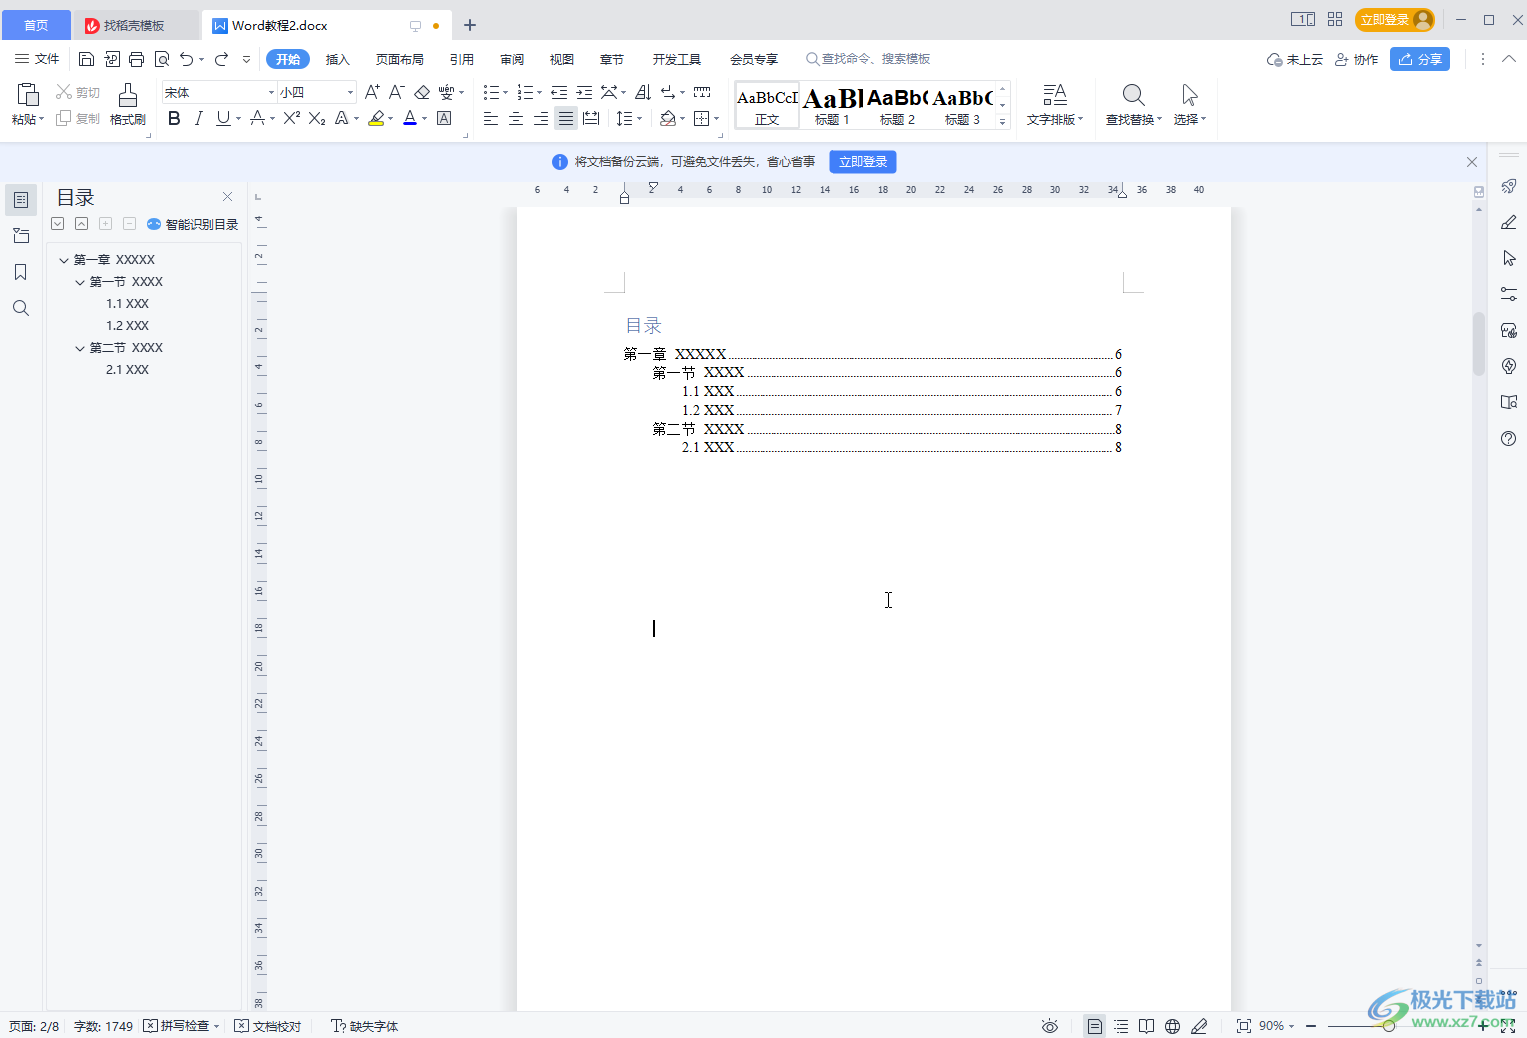This screenshot has width=1527, height=1038.
Task: Toggle spell check (拼写检查) in status bar
Action: [x=181, y=1026]
